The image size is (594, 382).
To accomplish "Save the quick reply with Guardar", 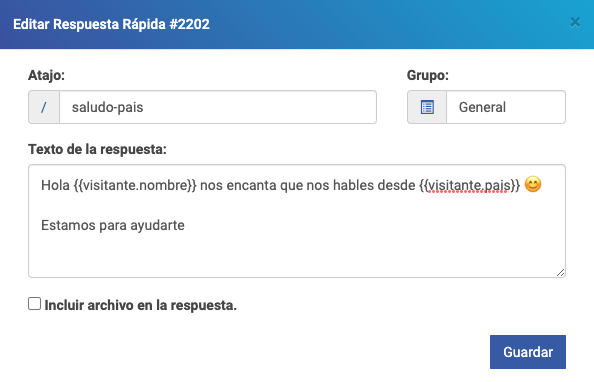I will [x=528, y=352].
